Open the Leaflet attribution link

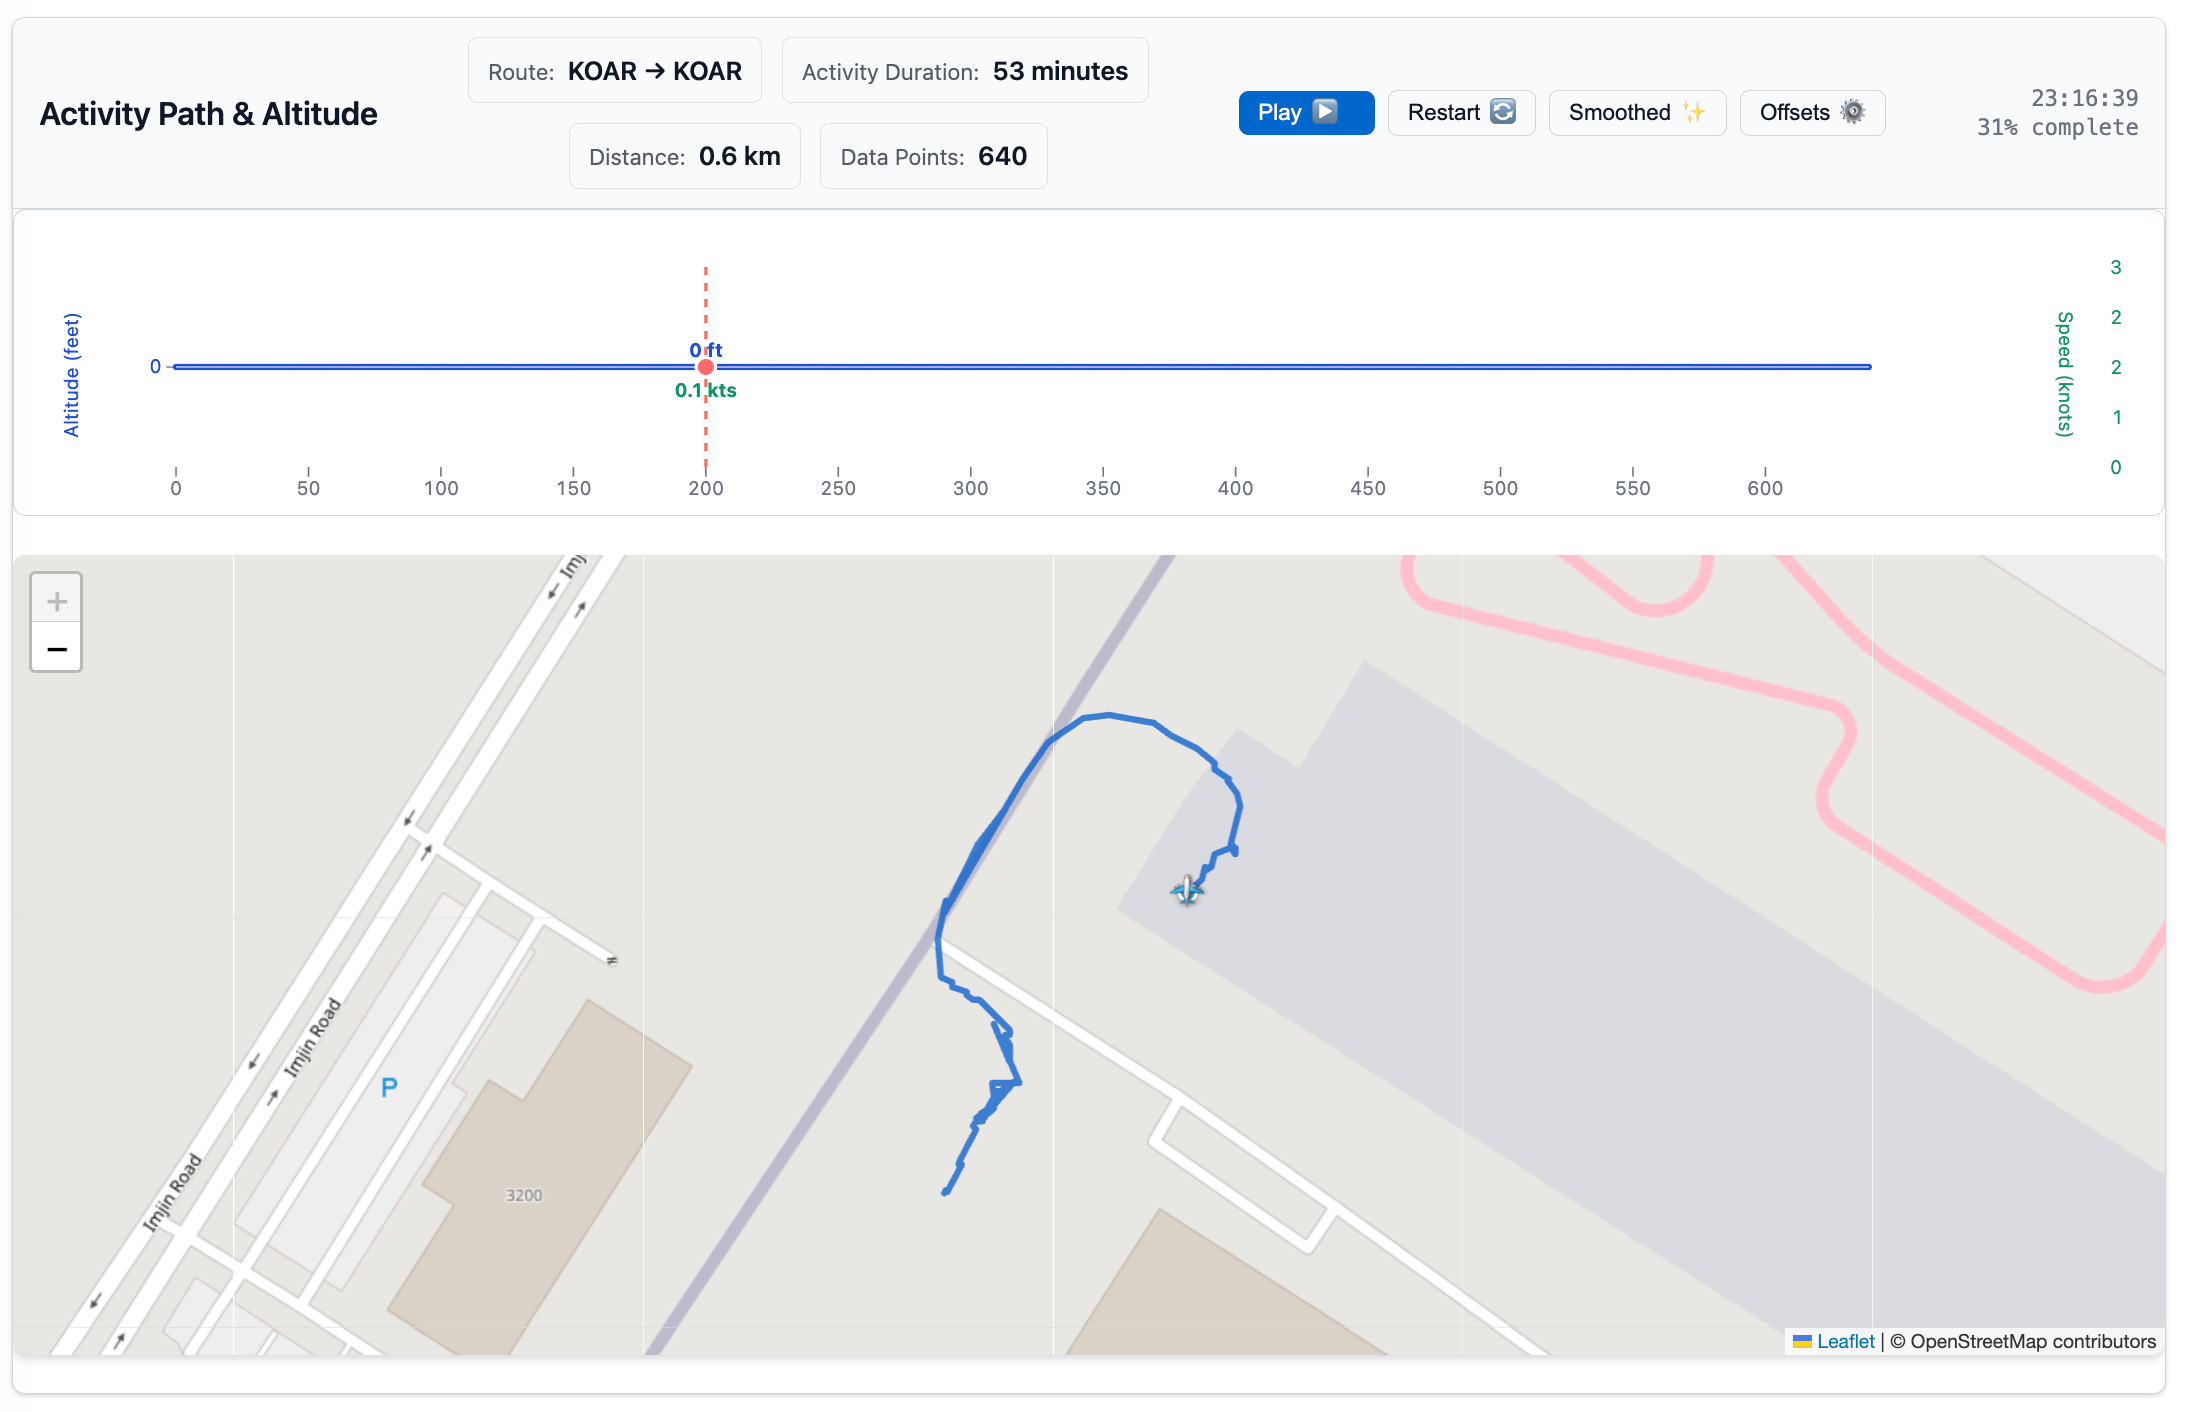tap(1844, 1341)
